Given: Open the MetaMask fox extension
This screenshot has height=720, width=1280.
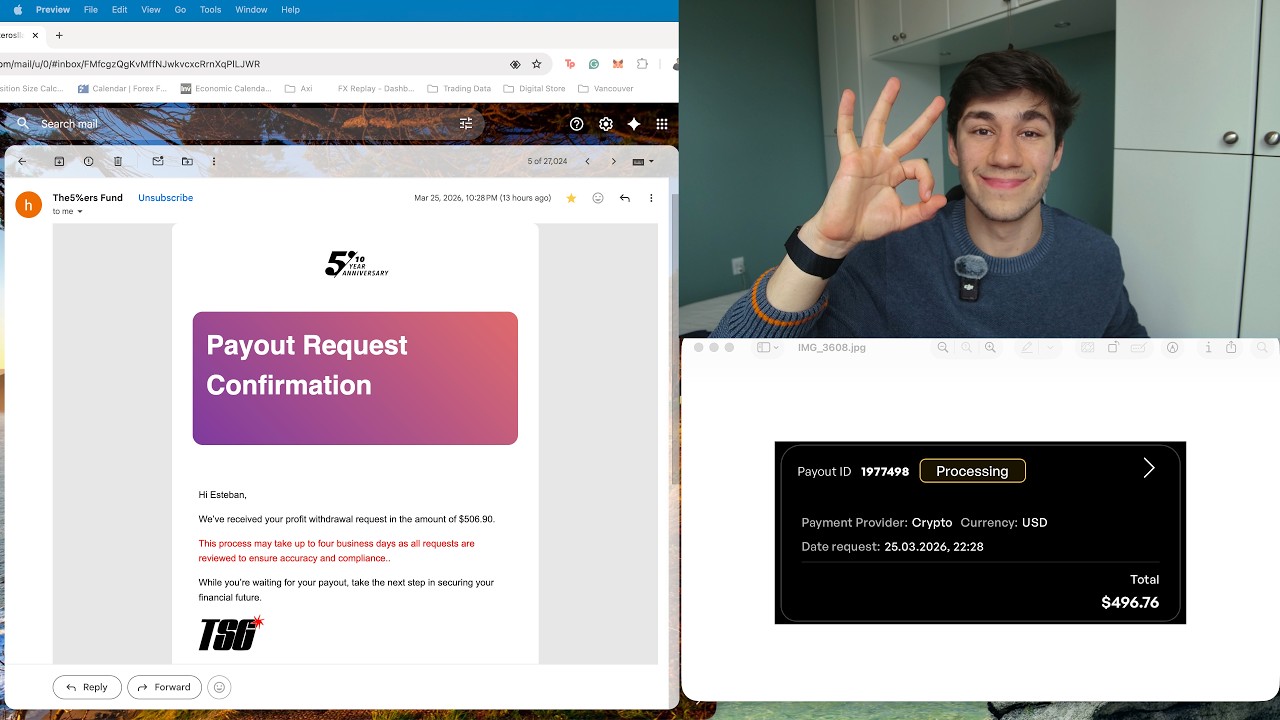Looking at the screenshot, I should [x=618, y=64].
